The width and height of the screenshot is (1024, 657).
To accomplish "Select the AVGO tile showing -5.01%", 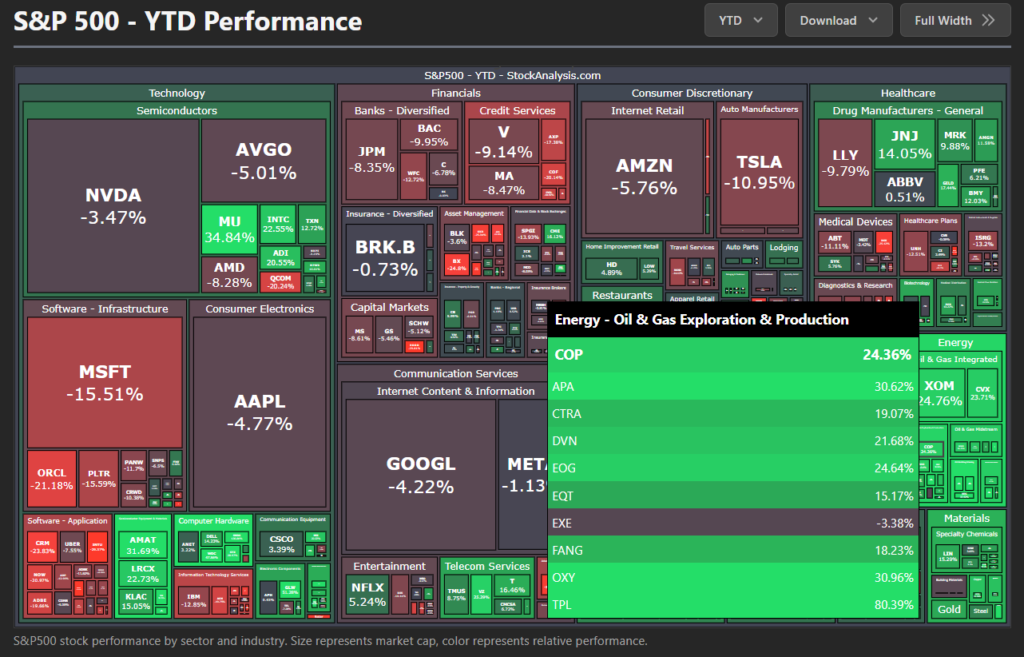I will [x=263, y=161].
